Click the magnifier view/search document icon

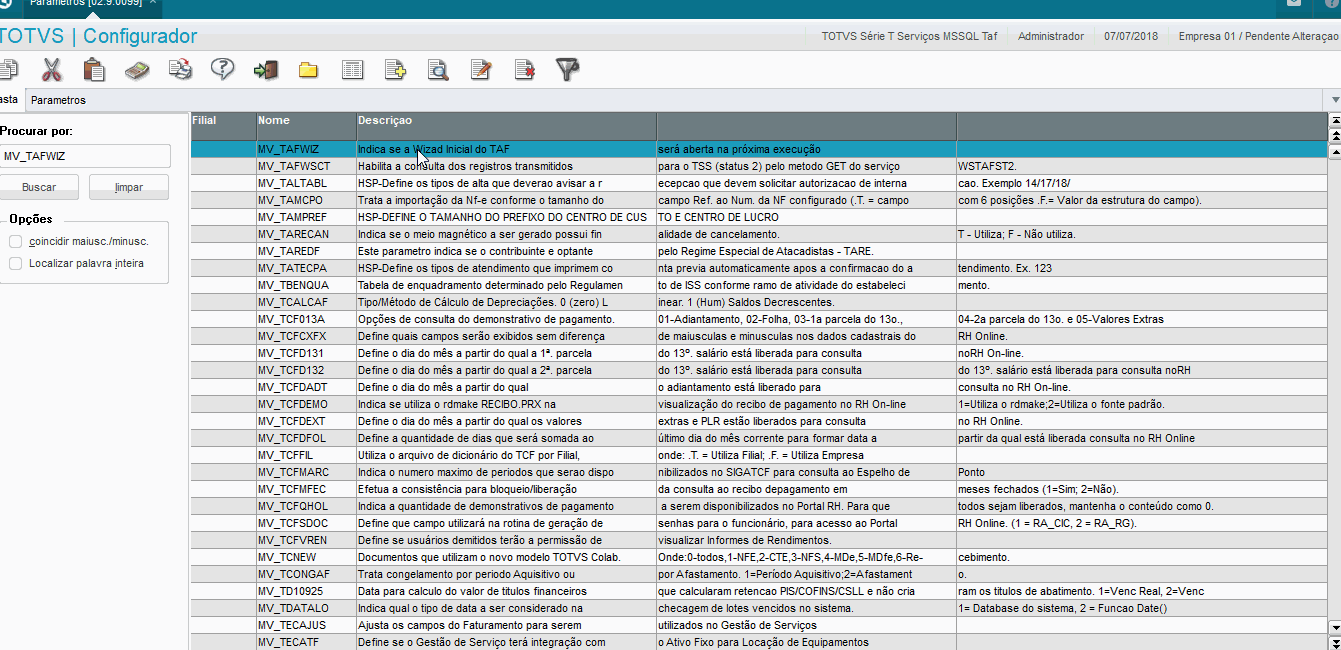(438, 70)
